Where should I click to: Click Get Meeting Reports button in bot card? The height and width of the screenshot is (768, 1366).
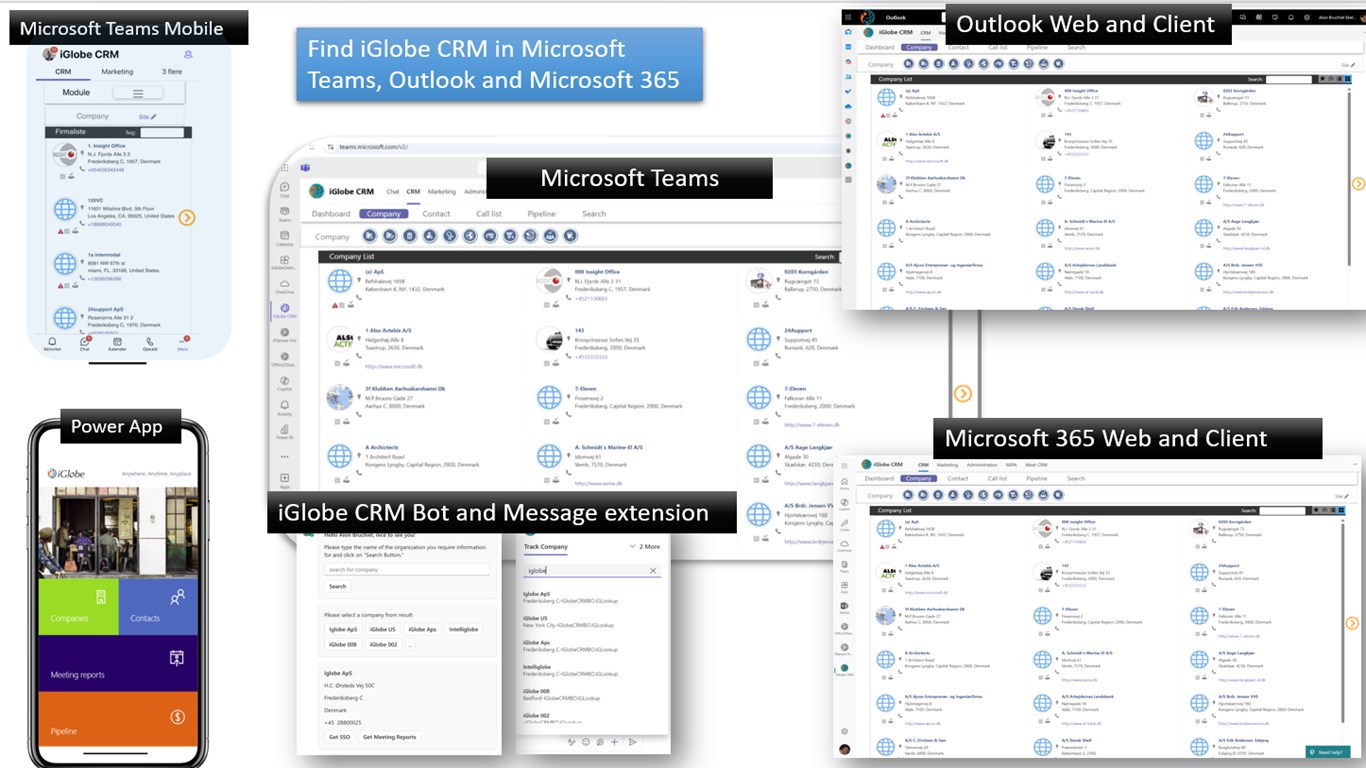(389, 737)
